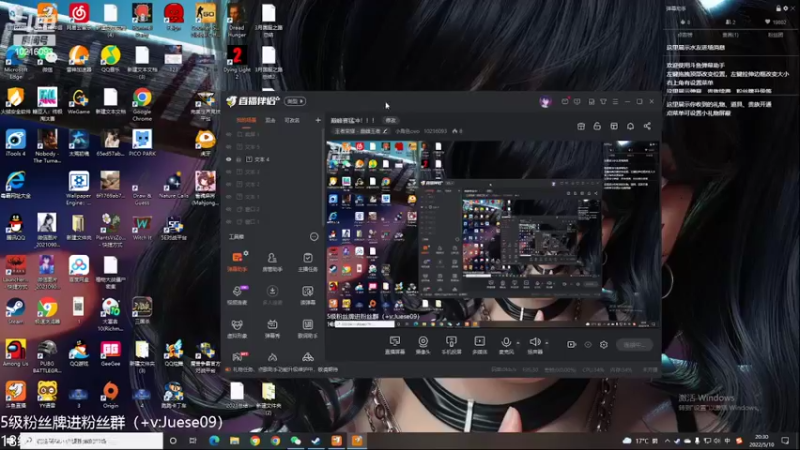The image size is (800, 450).
Task: Open Wallpaper Engine desktop shortcut
Action: click(x=79, y=188)
